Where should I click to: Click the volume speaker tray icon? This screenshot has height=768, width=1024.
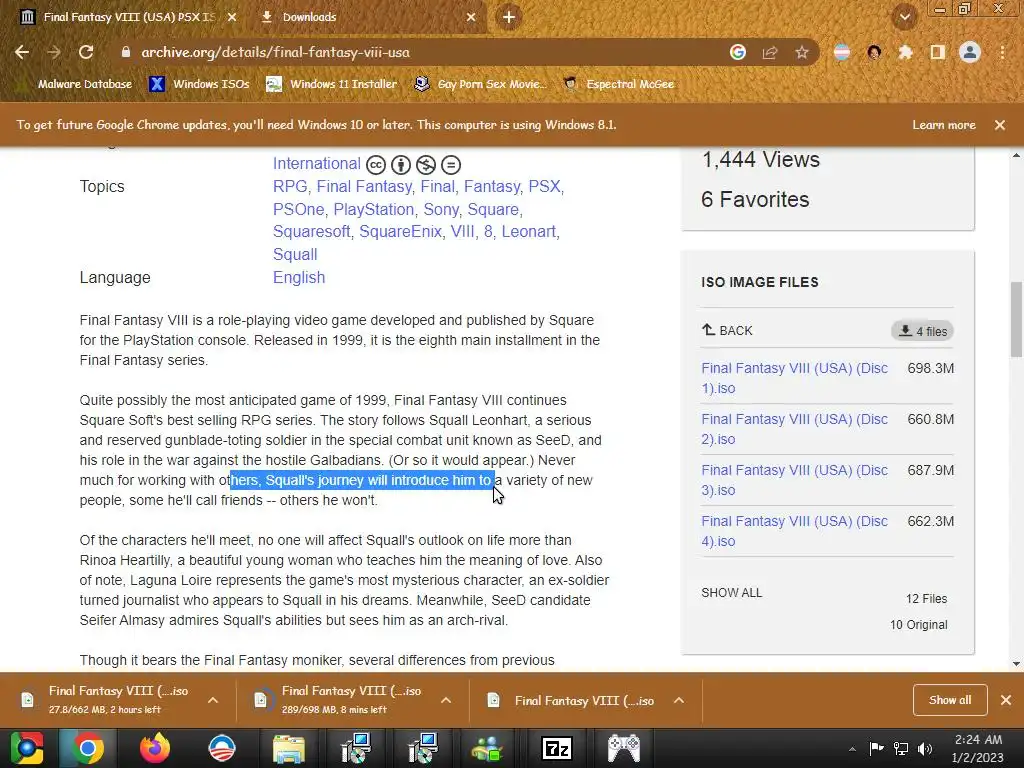[x=925, y=748]
